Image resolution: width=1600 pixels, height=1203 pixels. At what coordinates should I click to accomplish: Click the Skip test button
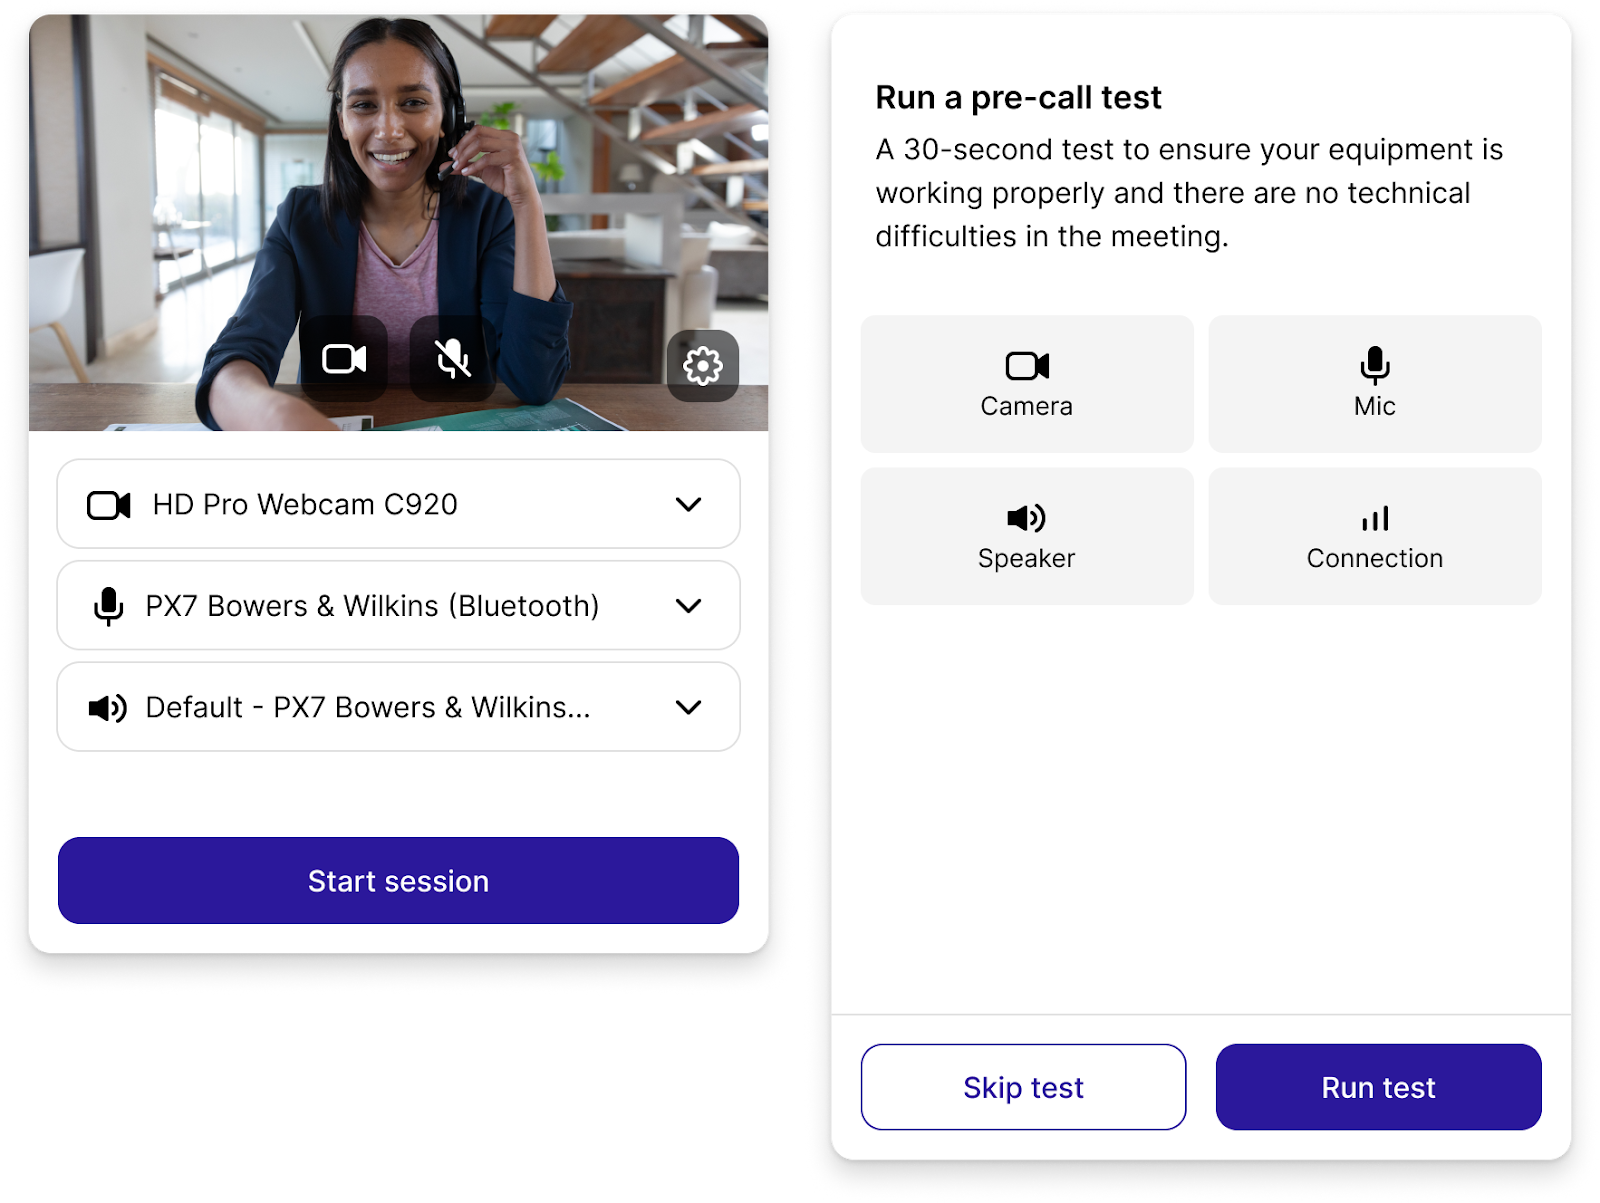pos(1023,1087)
